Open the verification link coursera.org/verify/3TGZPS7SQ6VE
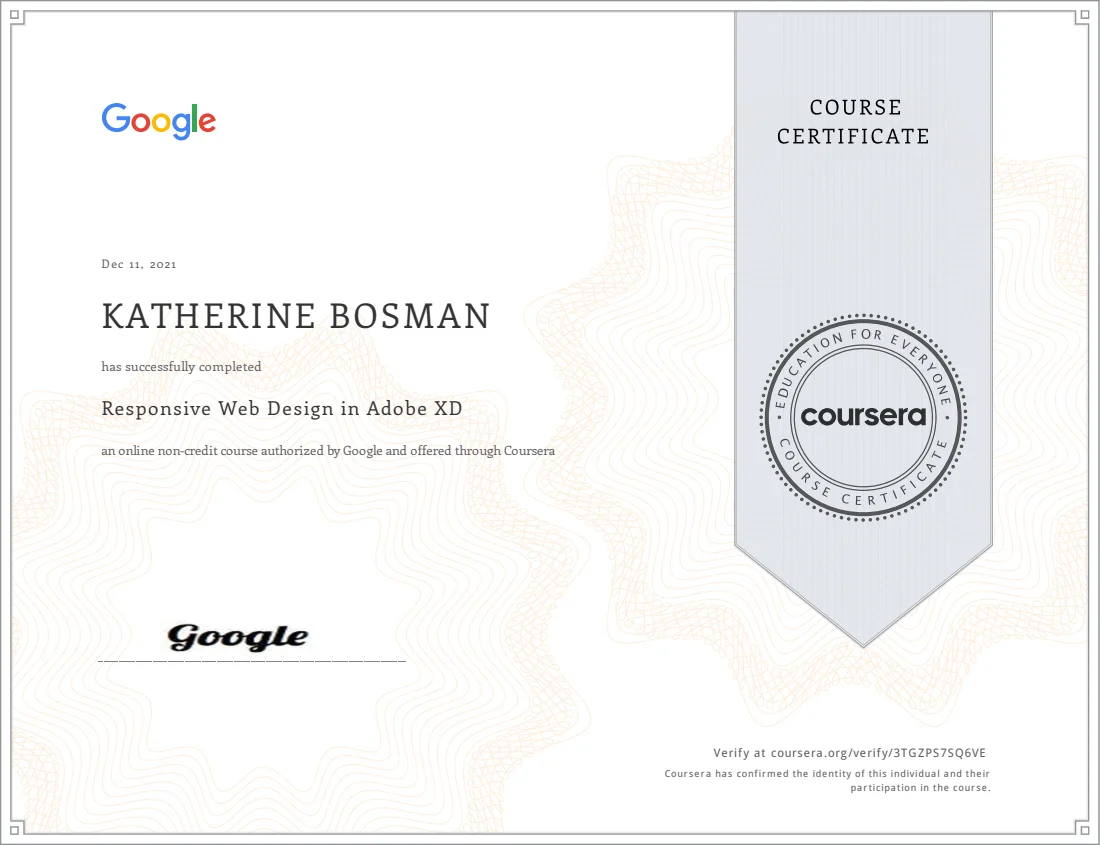This screenshot has height=845, width=1100. (879, 751)
